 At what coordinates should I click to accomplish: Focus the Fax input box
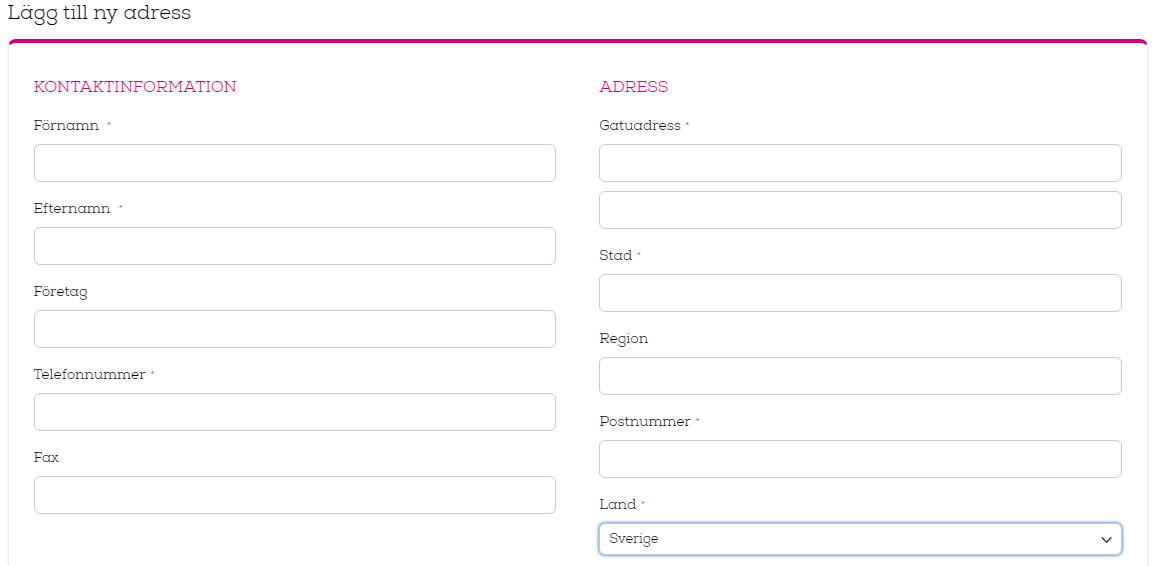click(x=295, y=495)
